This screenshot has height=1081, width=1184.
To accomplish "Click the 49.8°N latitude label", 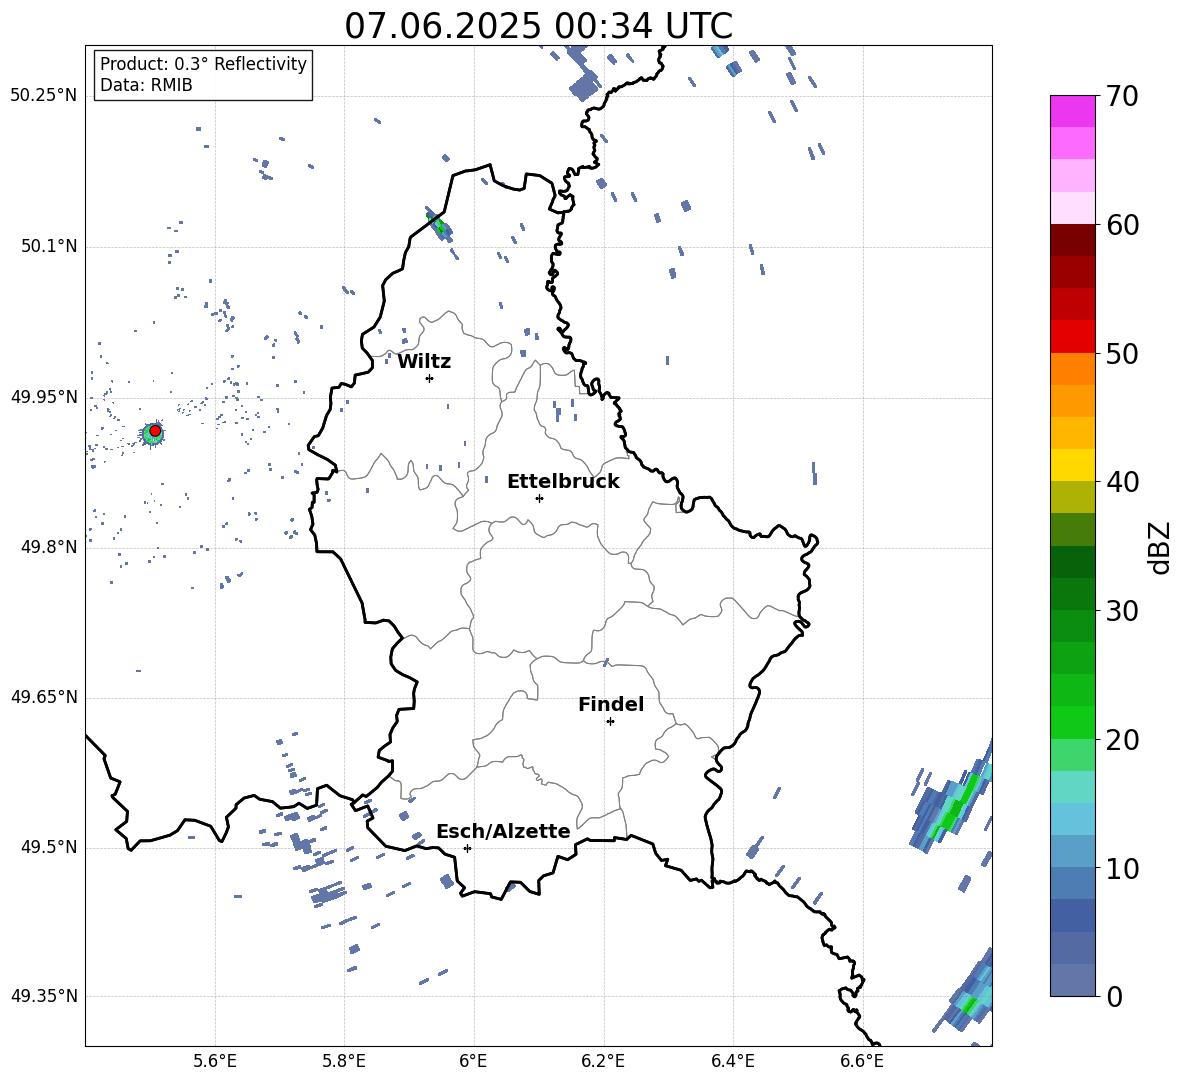I will 48,547.
